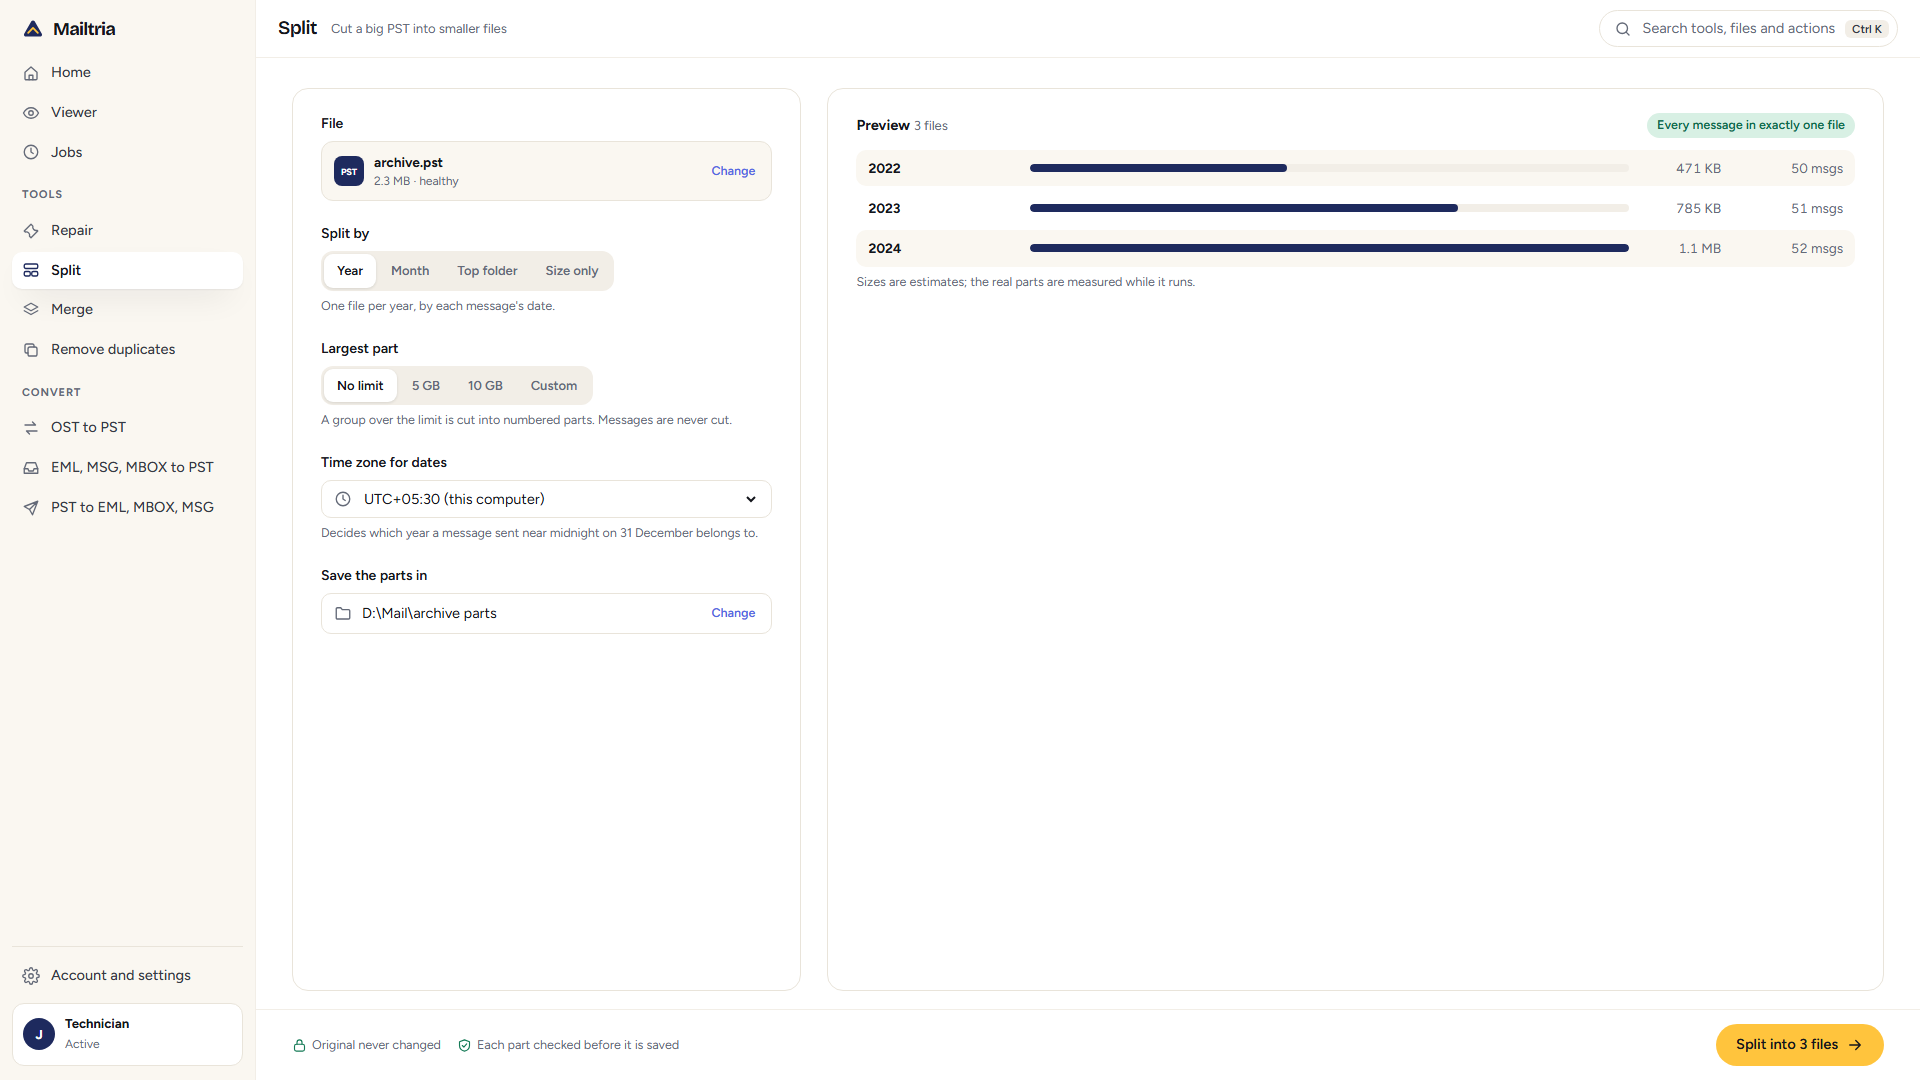Set largest part to 5 GB

426,386
